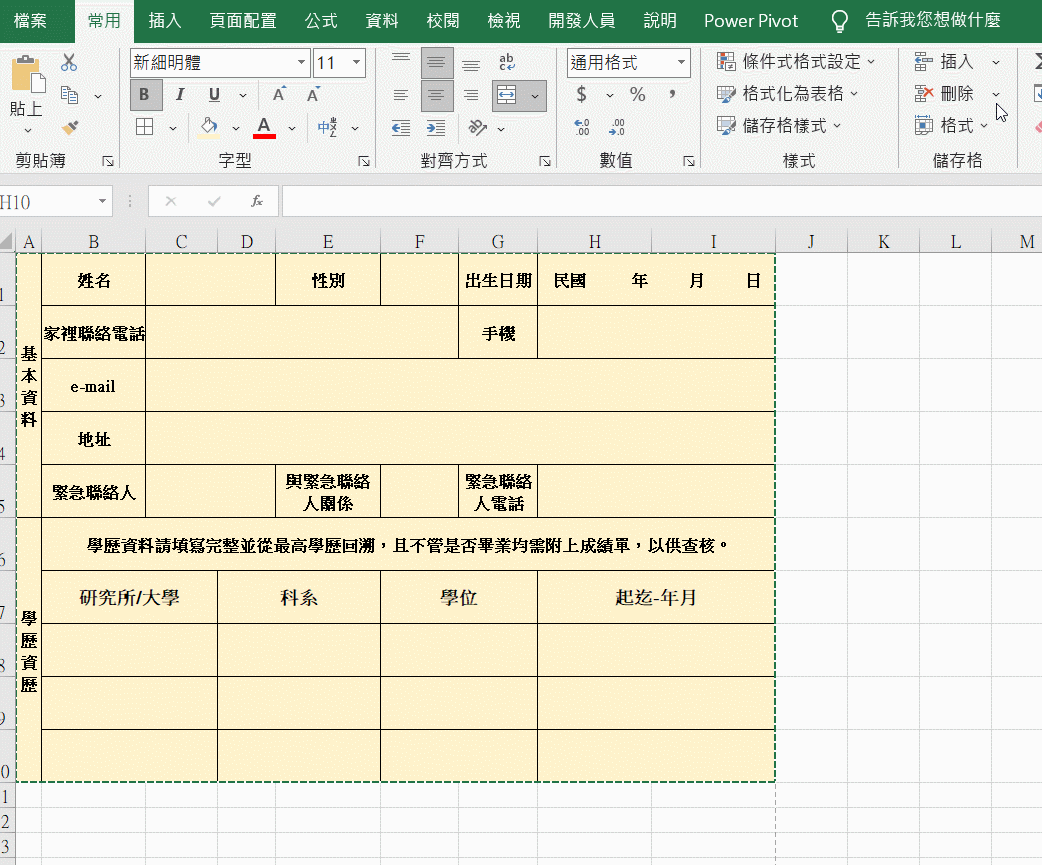Select the Format Painter brush icon
This screenshot has width=1042, height=865.
[69, 128]
